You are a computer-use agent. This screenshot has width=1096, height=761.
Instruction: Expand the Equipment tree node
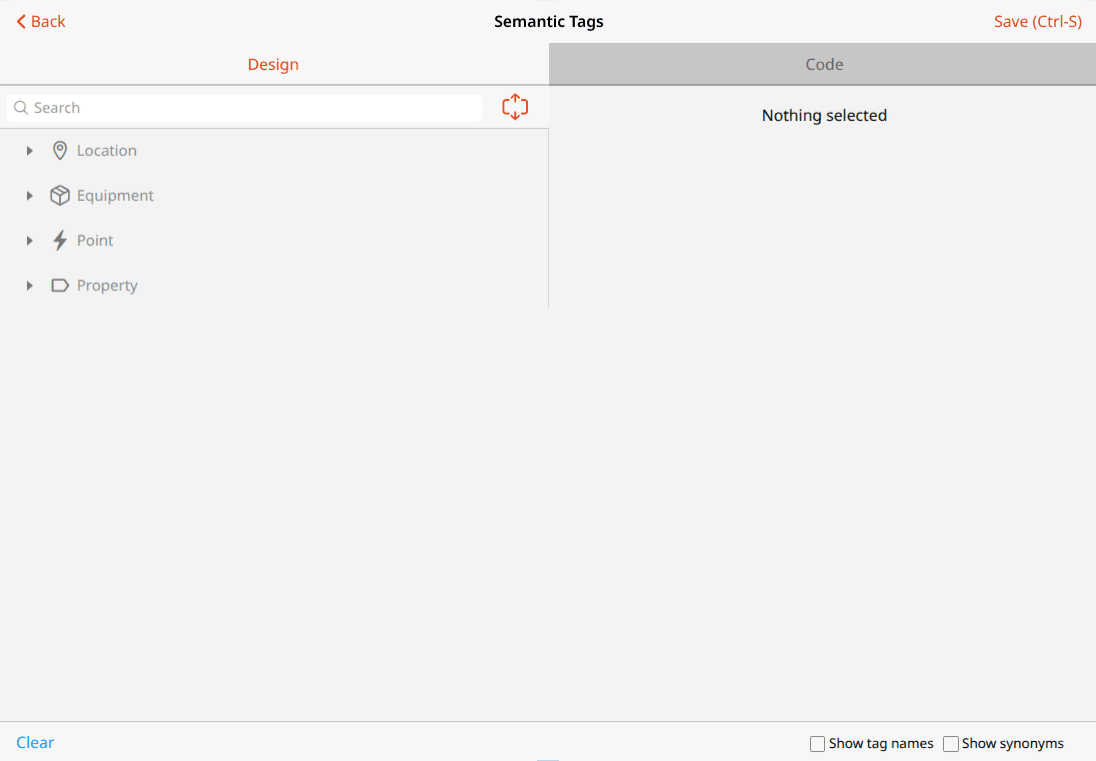point(29,195)
